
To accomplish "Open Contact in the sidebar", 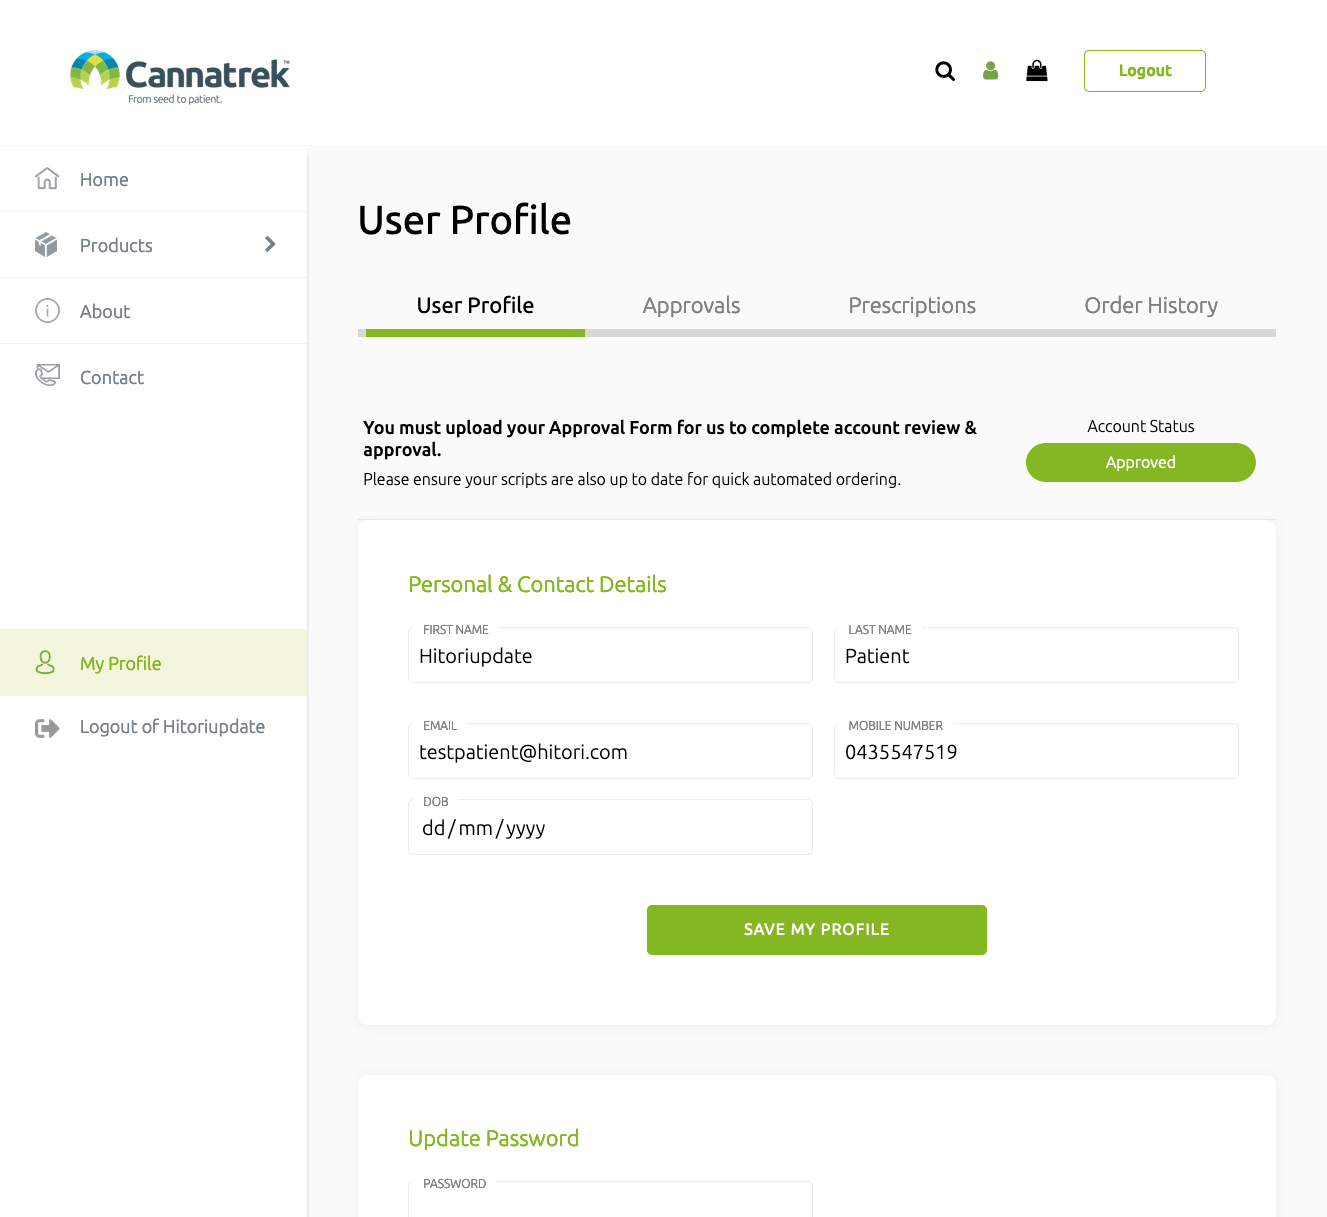I will [154, 377].
